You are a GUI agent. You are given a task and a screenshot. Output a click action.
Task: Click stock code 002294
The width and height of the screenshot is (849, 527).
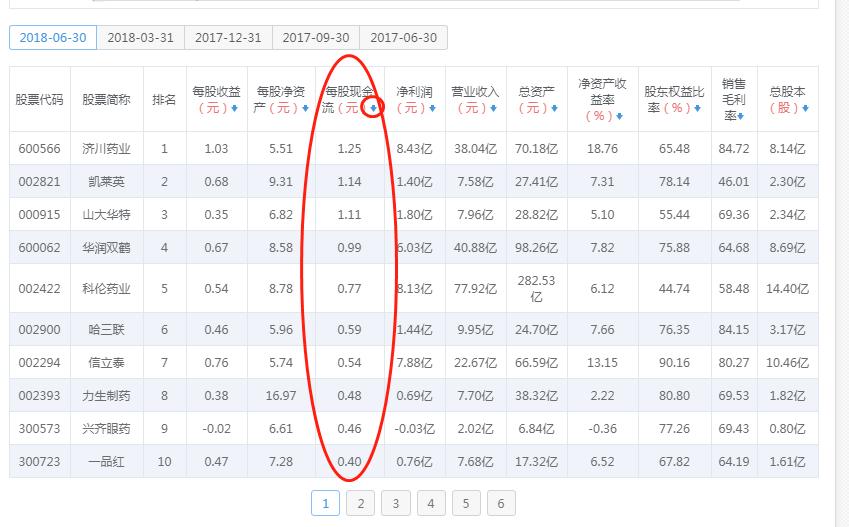[x=40, y=362]
